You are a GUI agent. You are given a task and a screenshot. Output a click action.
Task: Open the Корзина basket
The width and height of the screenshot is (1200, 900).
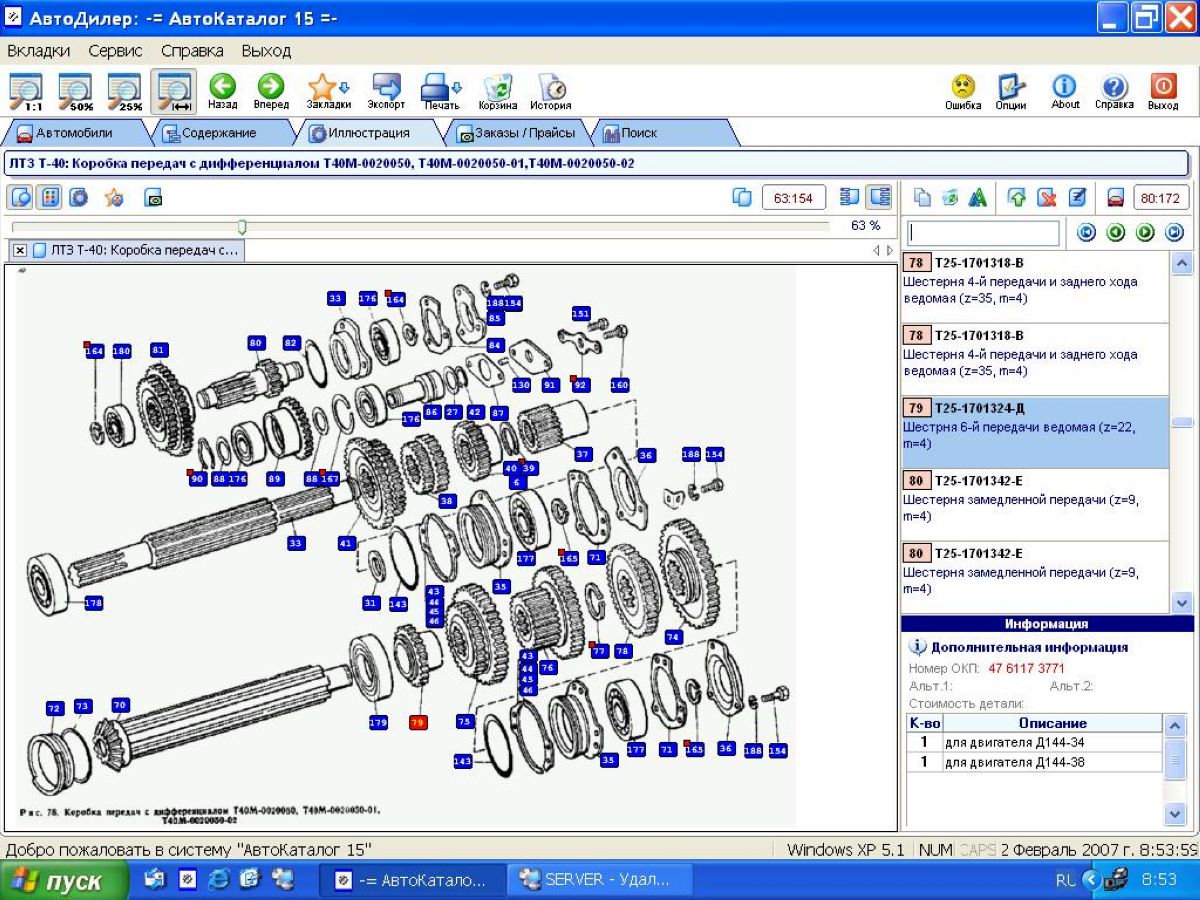pos(497,90)
